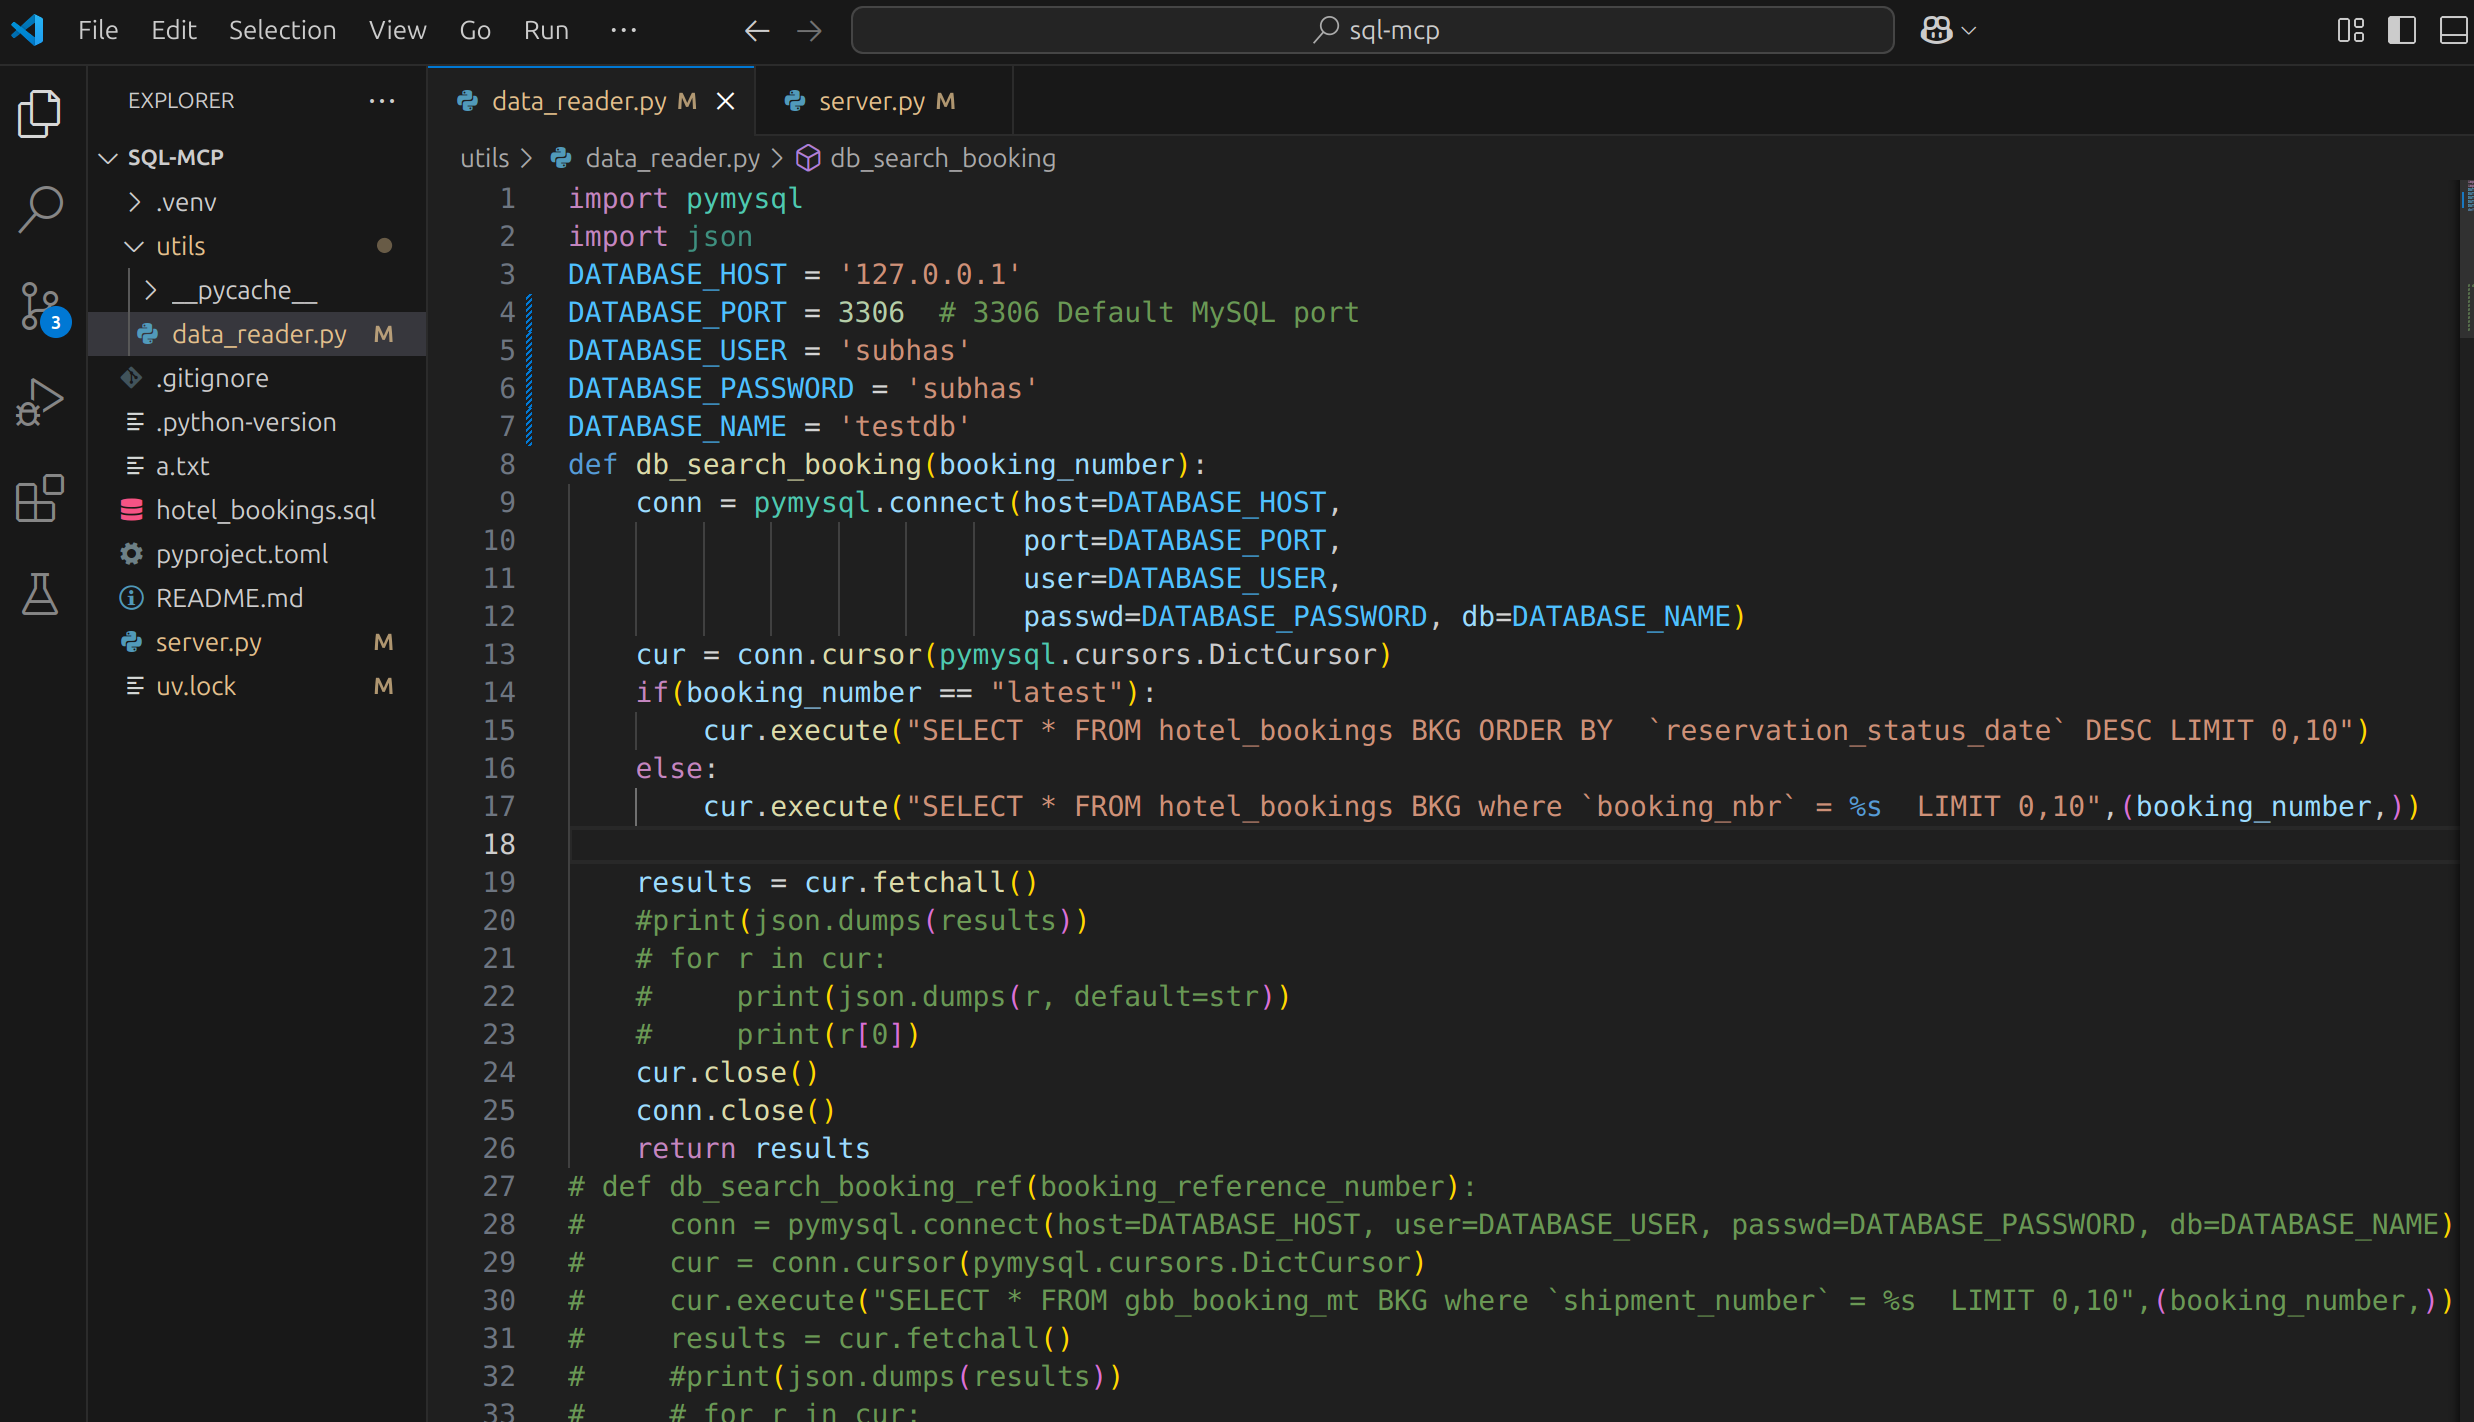Open the Testing flask view
Viewport: 2474px width, 1422px height.
pos(40,594)
